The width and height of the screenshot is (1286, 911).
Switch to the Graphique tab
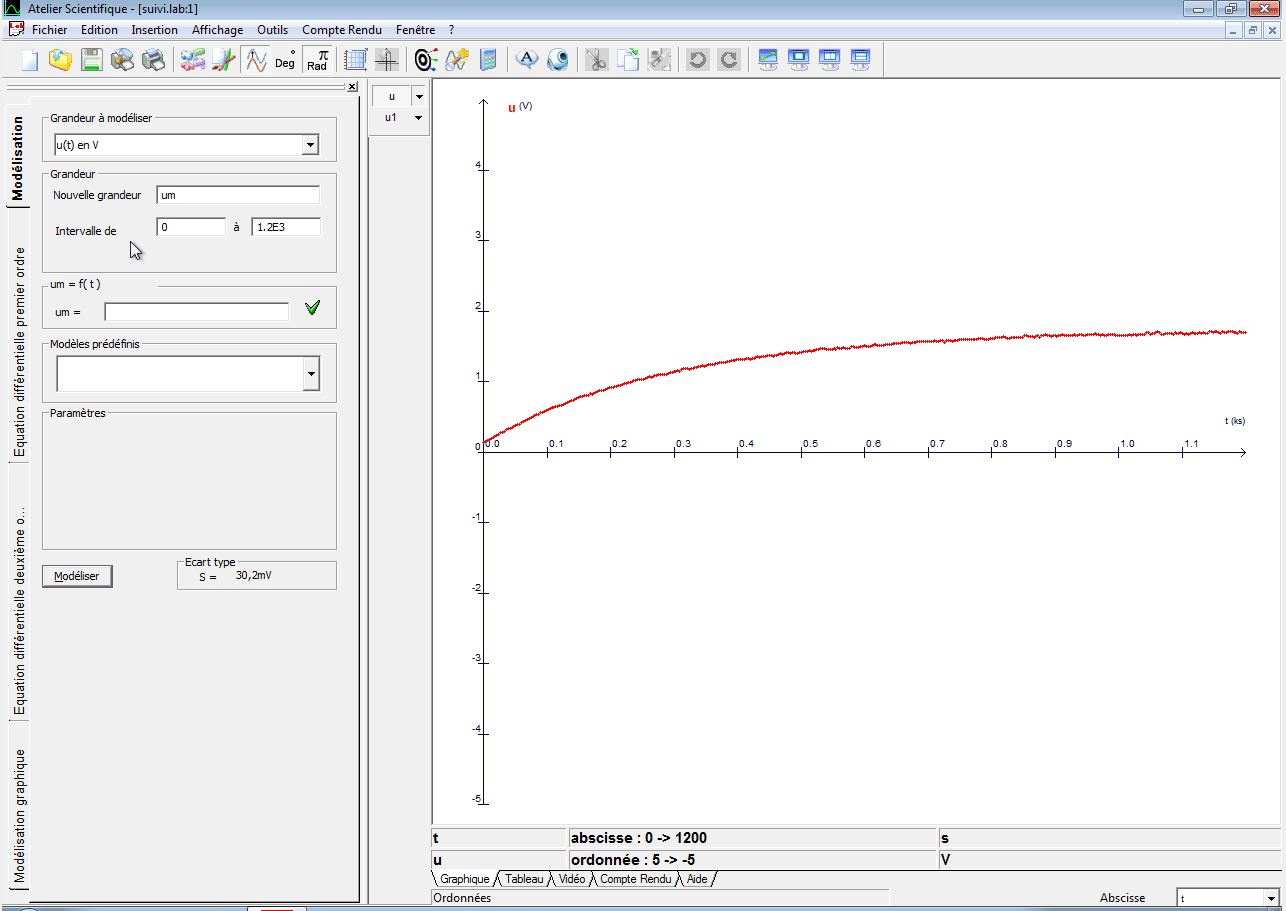tap(465, 879)
